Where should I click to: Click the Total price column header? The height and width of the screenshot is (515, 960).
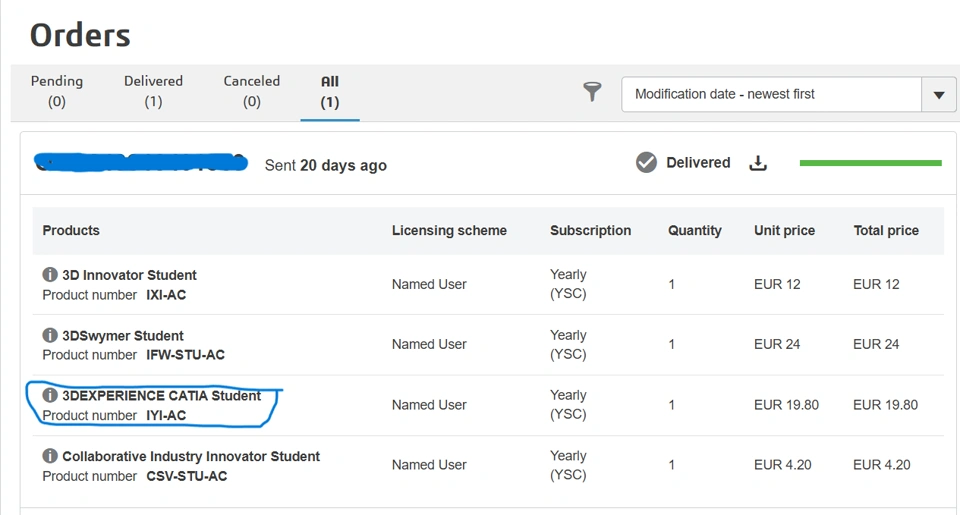coord(885,230)
